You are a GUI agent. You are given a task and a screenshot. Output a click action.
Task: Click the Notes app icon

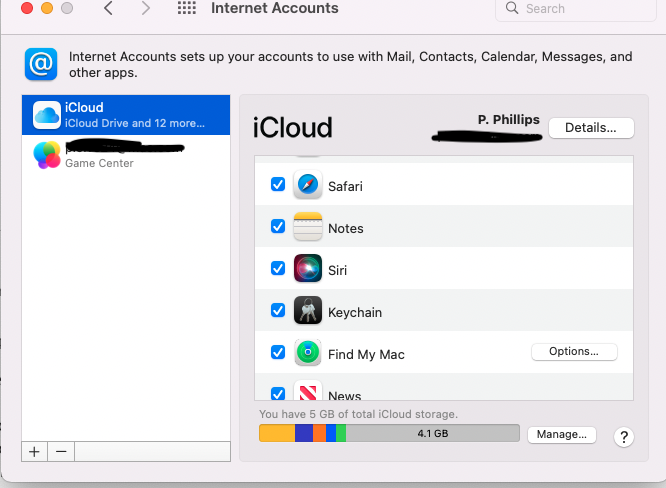coord(308,226)
